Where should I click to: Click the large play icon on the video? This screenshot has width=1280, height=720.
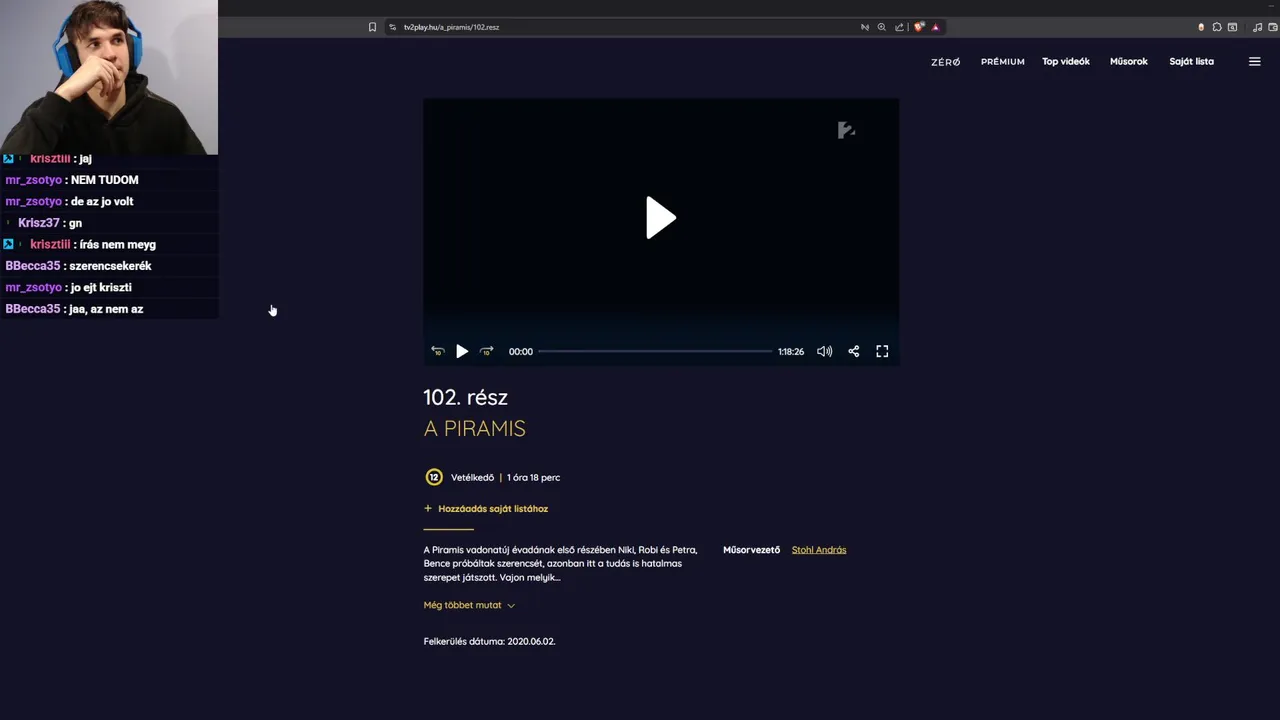660,217
